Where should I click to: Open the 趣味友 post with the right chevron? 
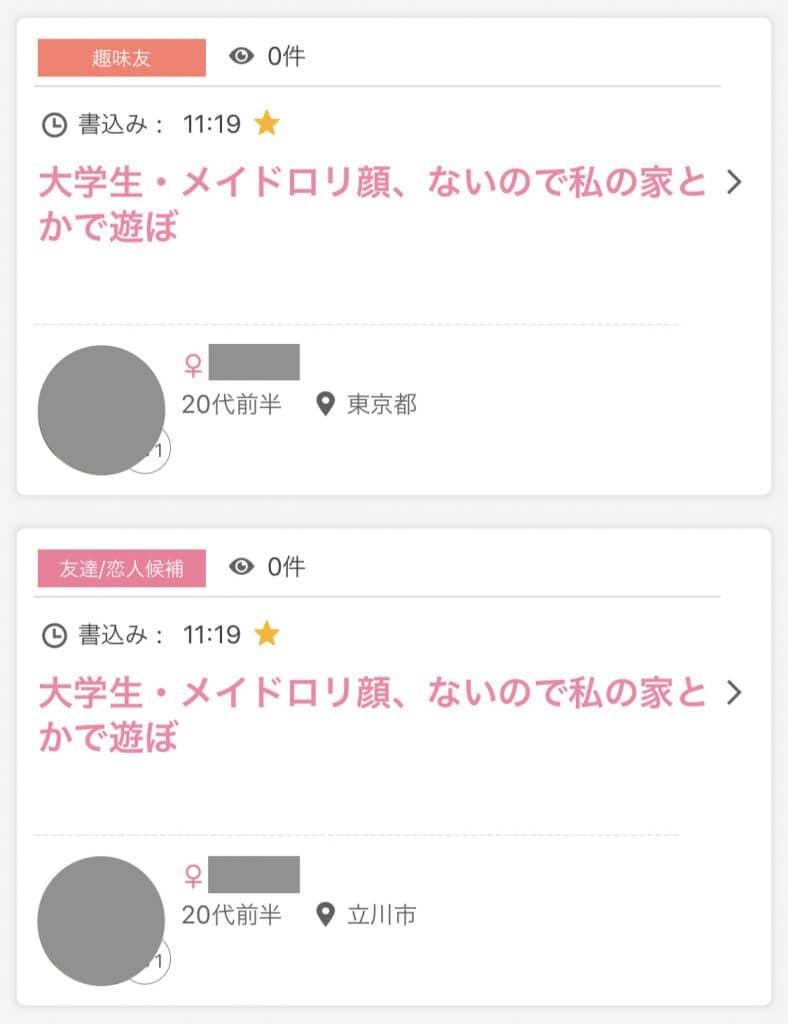pyautogui.click(x=735, y=182)
